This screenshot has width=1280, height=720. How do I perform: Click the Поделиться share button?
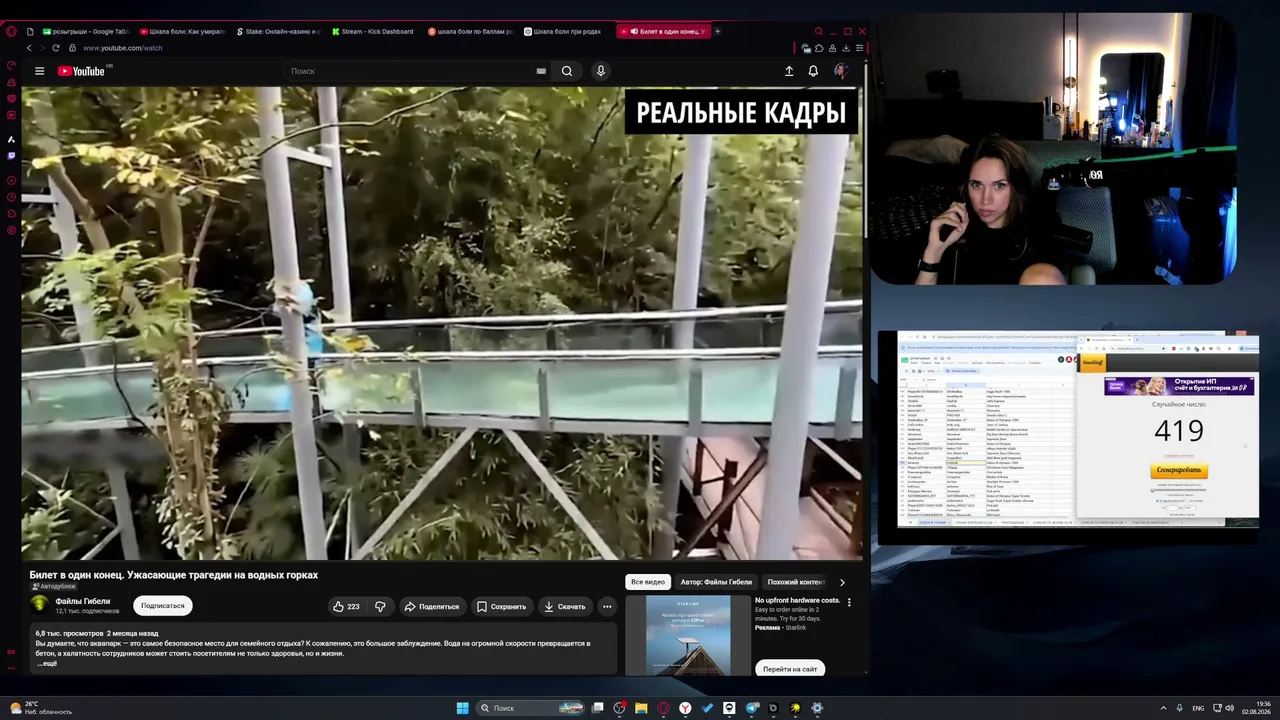[431, 606]
